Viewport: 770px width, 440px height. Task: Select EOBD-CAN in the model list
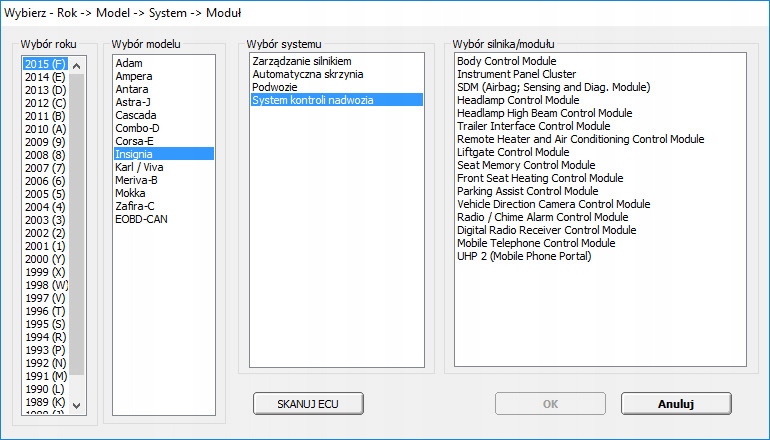pos(141,219)
